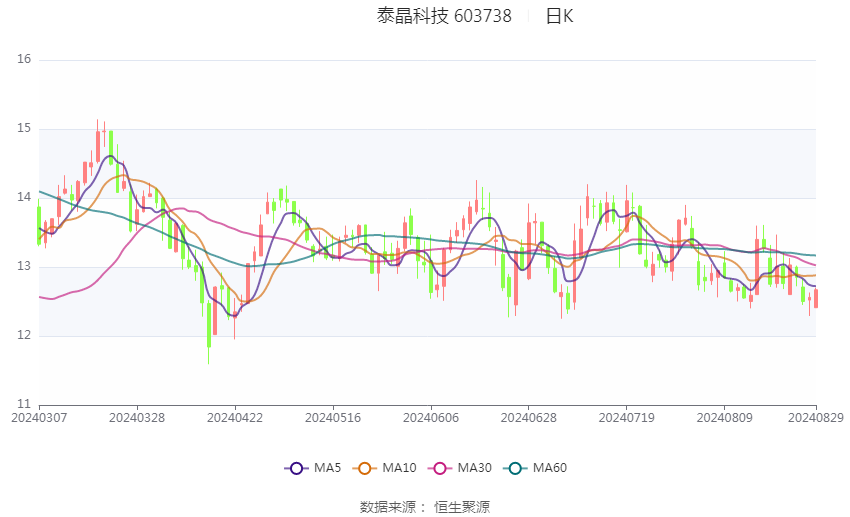
Task: Click the price axis label 14
Action: pyautogui.click(x=24, y=197)
